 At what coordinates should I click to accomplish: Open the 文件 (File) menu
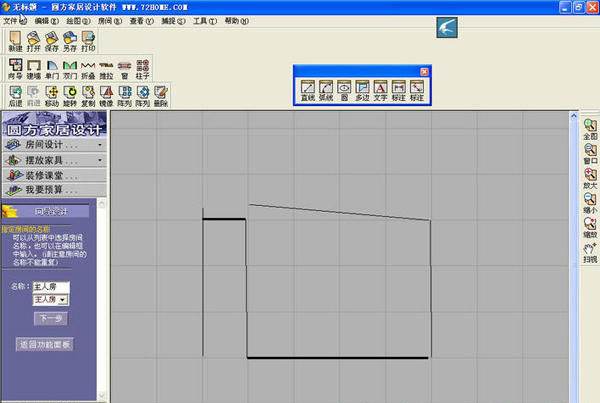tap(12, 20)
